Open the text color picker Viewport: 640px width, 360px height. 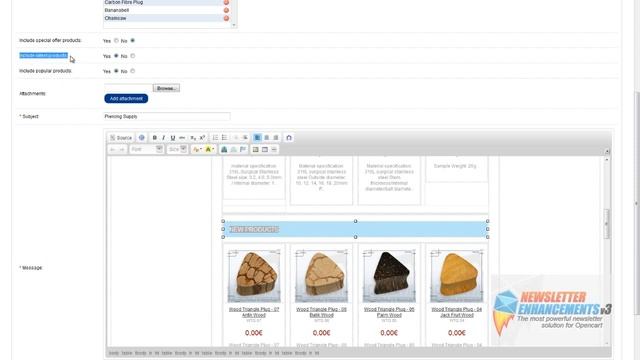(x=197, y=150)
